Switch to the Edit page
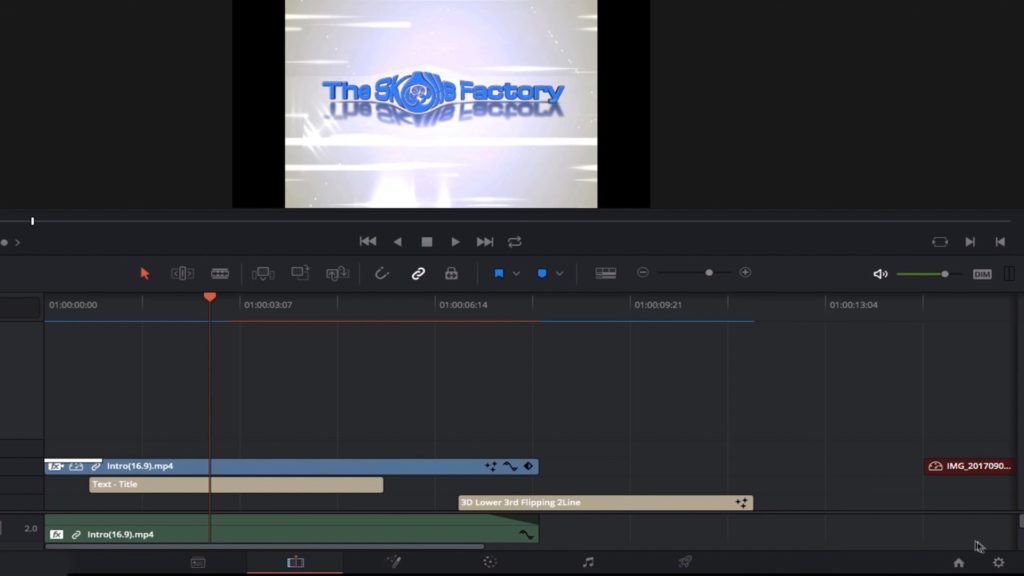Viewport: 1024px width, 576px height. point(295,562)
